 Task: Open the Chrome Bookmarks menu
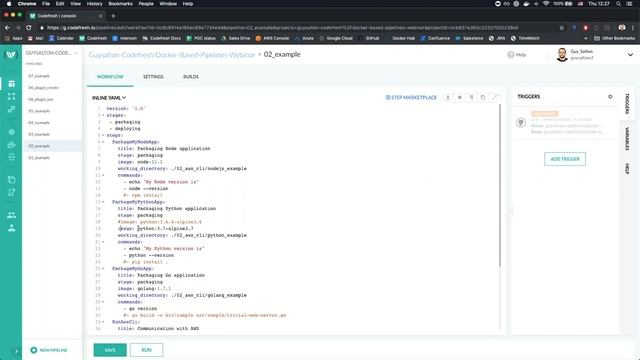(x=120, y=4)
